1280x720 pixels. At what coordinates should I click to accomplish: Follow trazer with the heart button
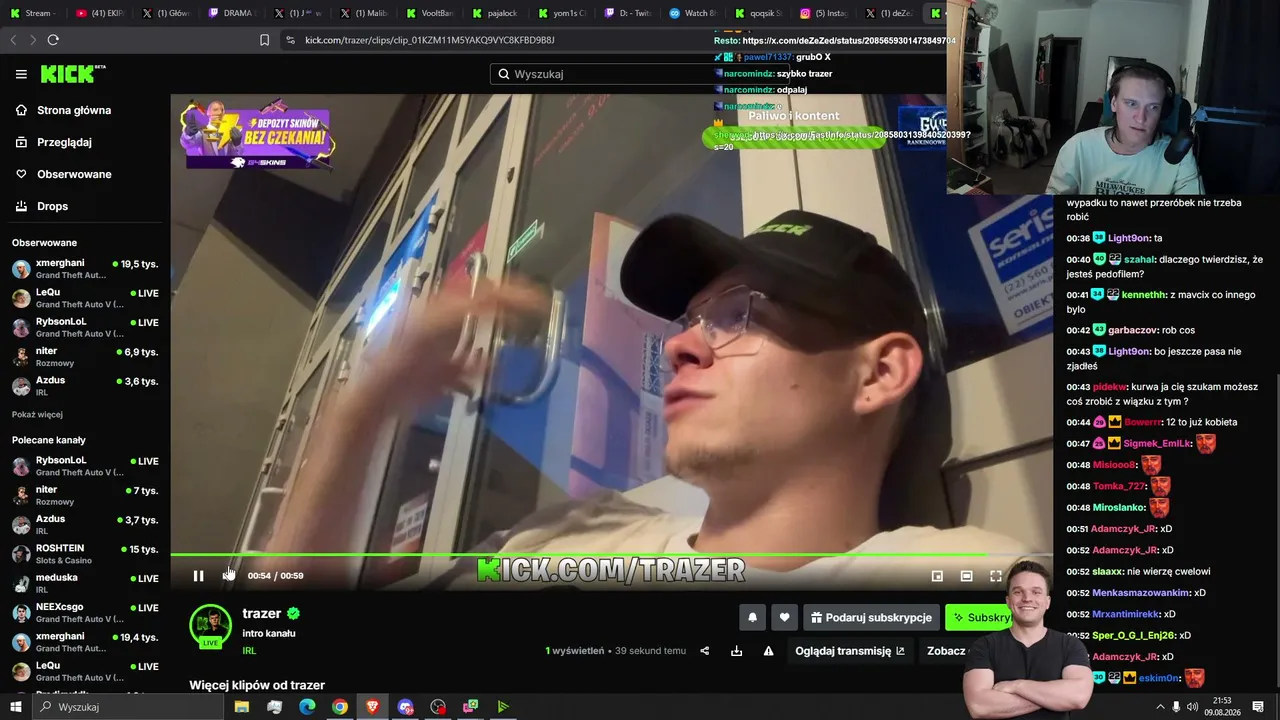pyautogui.click(x=785, y=617)
